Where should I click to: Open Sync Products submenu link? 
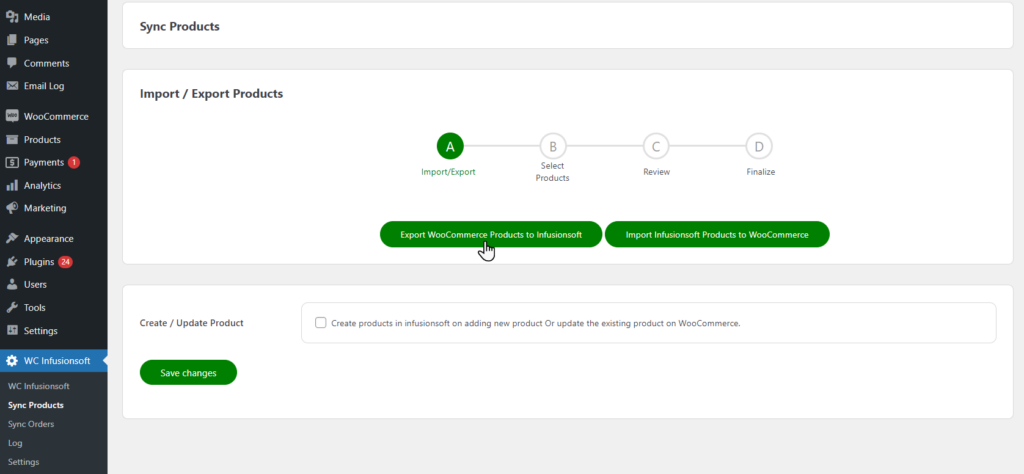coord(36,405)
